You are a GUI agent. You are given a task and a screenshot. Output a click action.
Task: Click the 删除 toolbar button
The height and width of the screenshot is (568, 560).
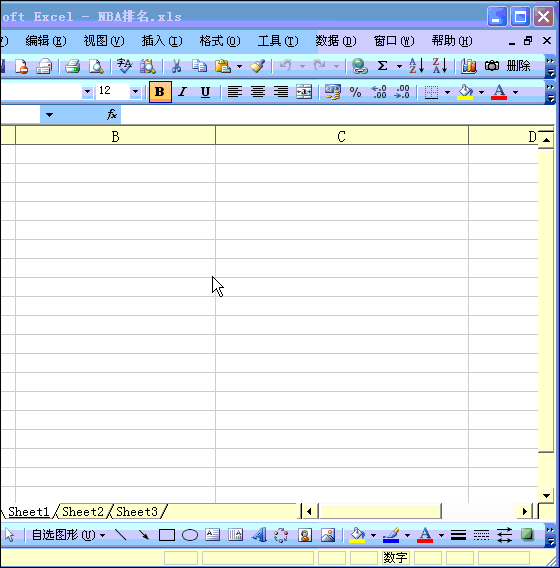(518, 66)
